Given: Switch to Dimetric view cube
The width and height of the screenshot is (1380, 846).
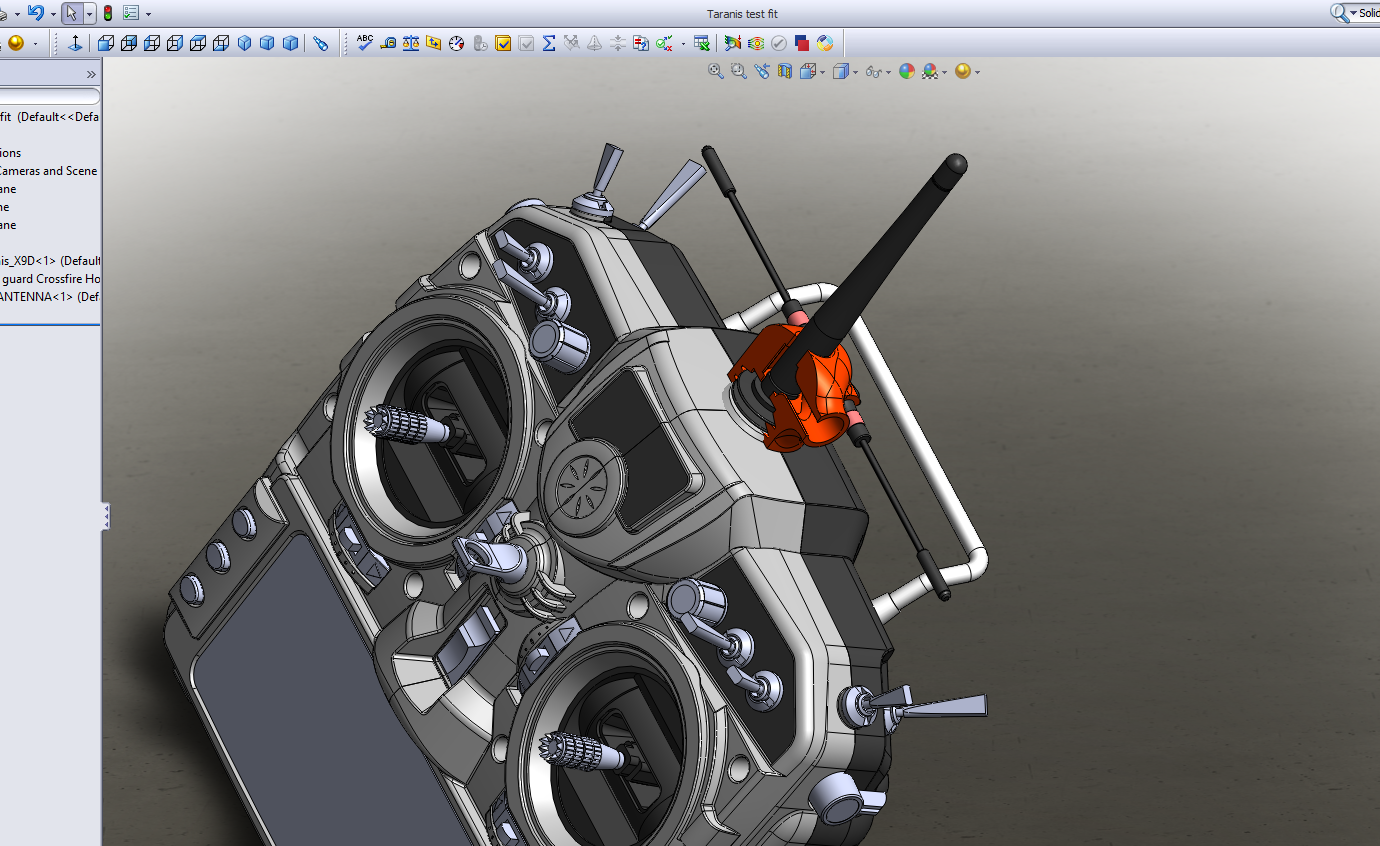Looking at the screenshot, I should point(290,43).
